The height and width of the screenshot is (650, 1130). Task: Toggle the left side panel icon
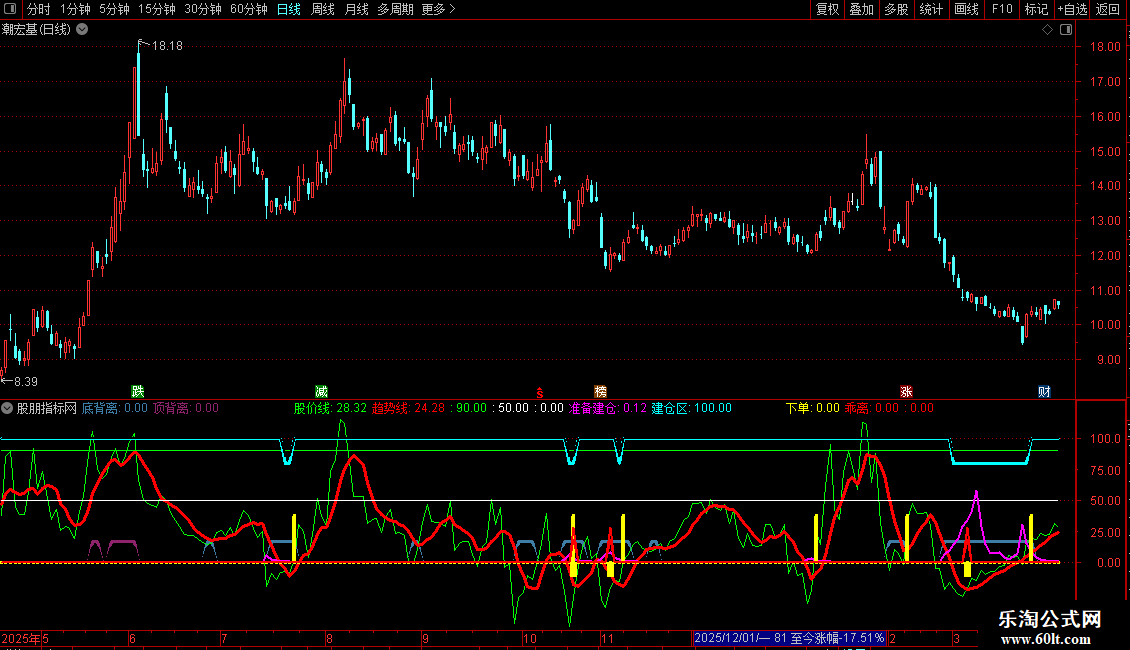click(x=12, y=9)
